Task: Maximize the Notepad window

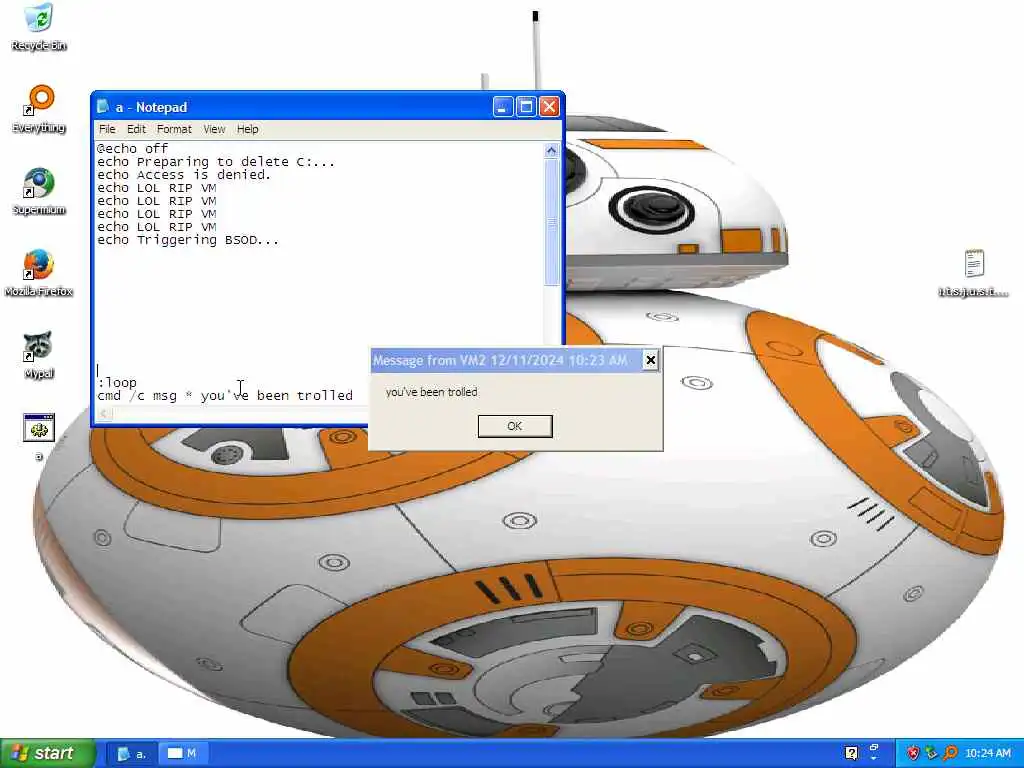Action: (526, 106)
